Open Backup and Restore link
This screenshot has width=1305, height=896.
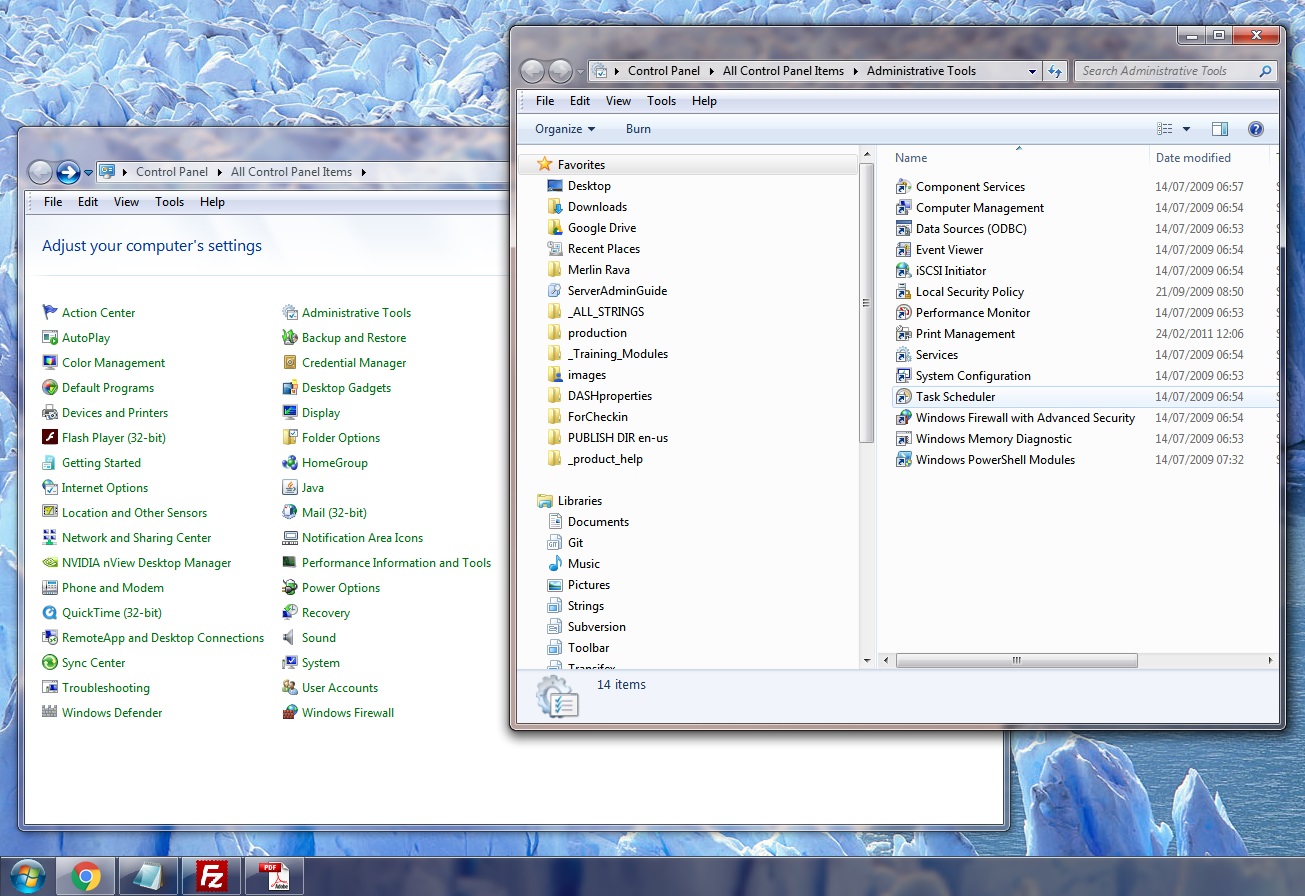[x=354, y=338]
